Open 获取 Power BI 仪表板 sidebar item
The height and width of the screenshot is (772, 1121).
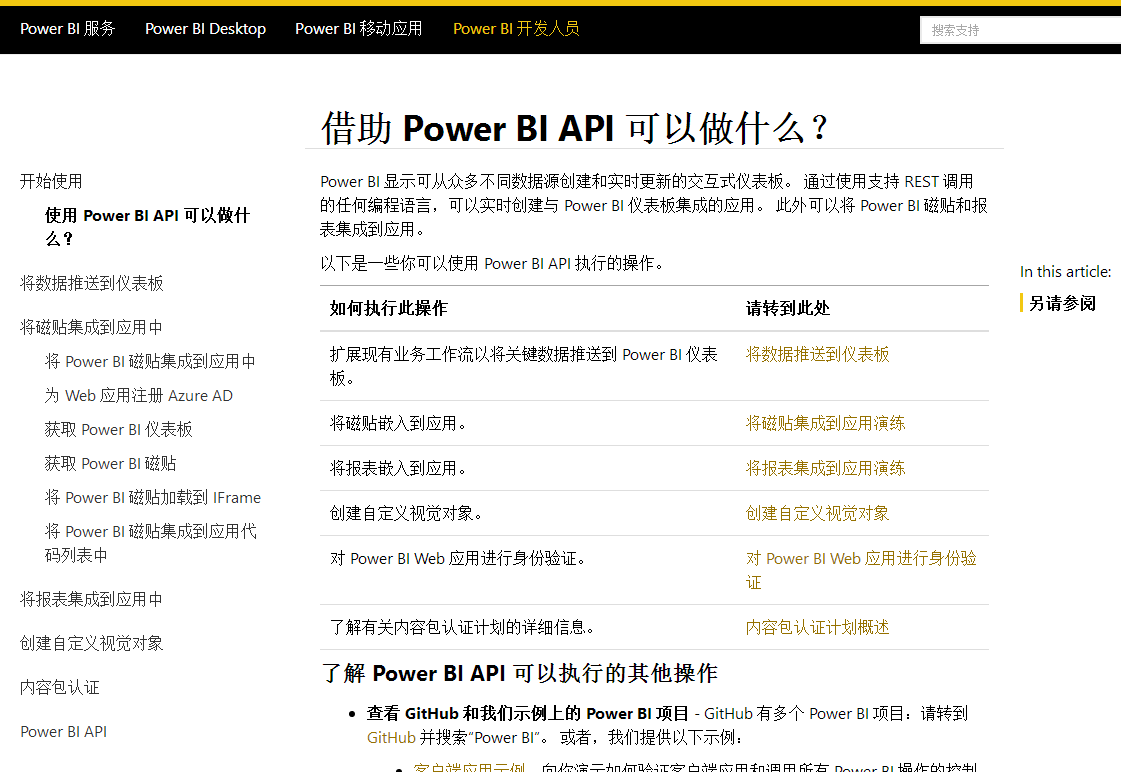click(x=119, y=430)
